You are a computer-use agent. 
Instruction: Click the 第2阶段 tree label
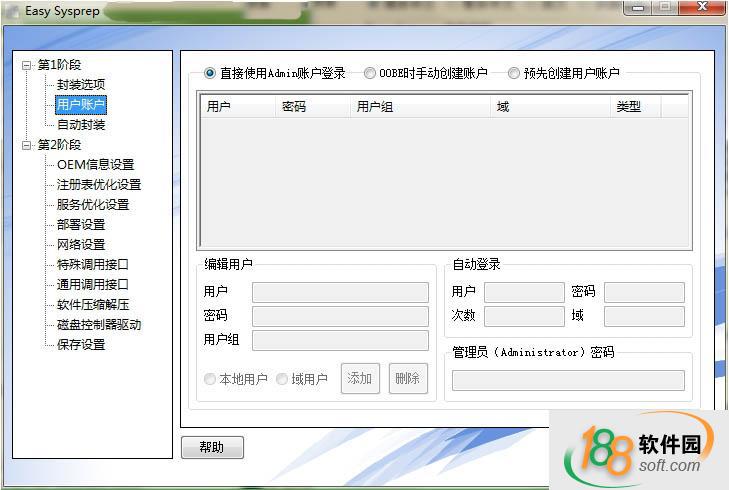[59, 145]
